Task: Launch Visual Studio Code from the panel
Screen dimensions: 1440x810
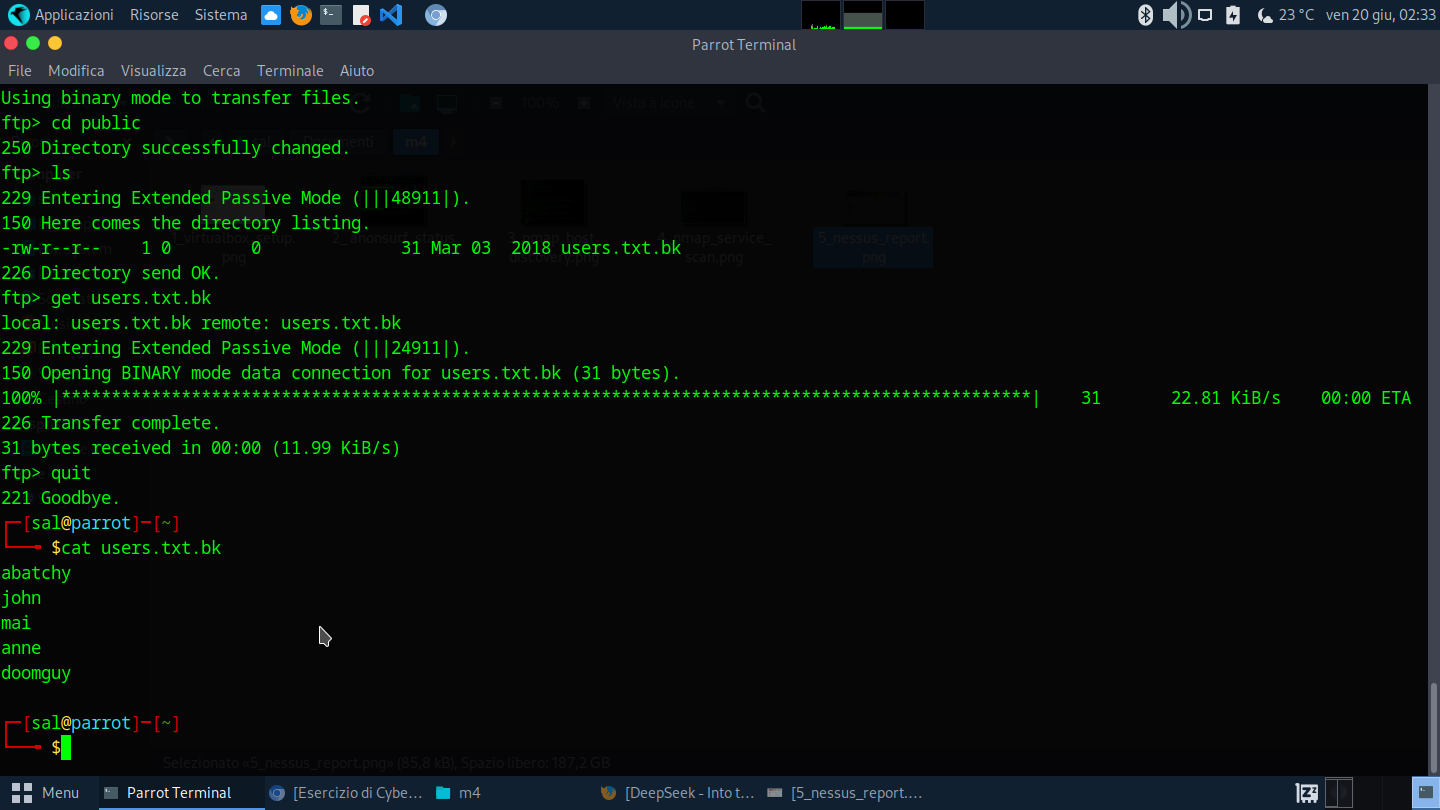Action: (x=391, y=15)
